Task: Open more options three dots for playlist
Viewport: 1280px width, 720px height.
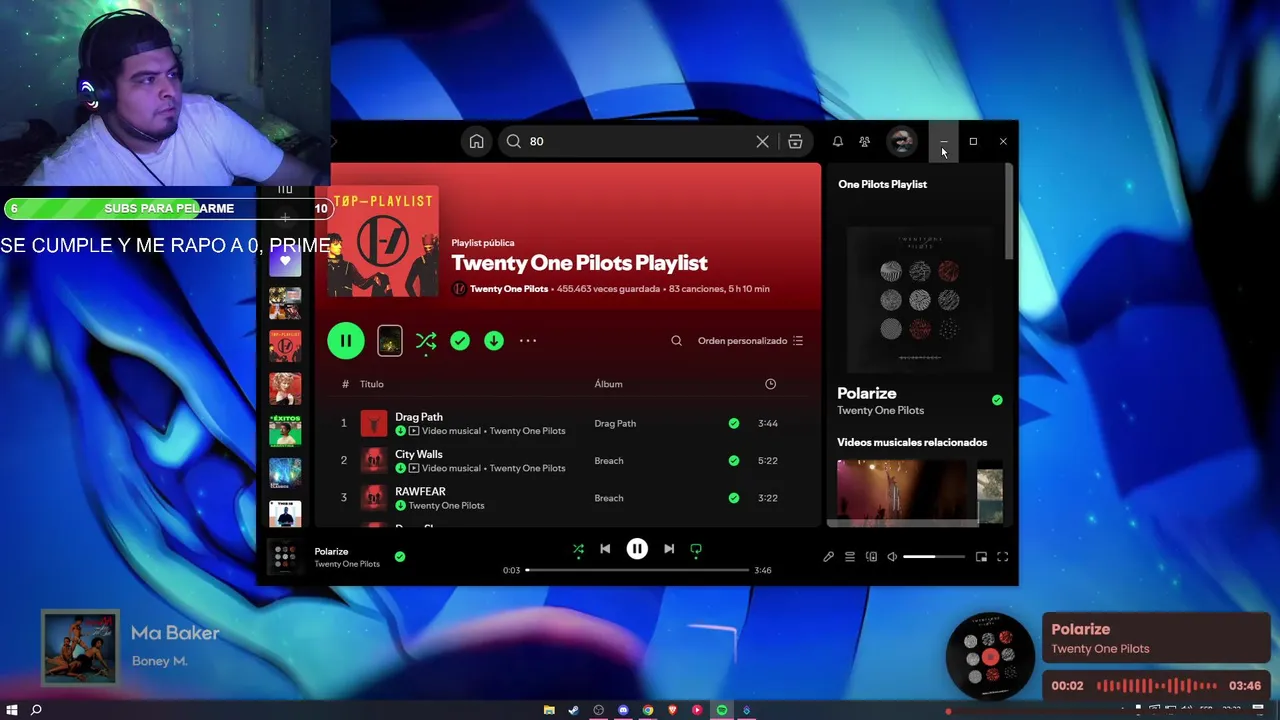Action: tap(528, 341)
